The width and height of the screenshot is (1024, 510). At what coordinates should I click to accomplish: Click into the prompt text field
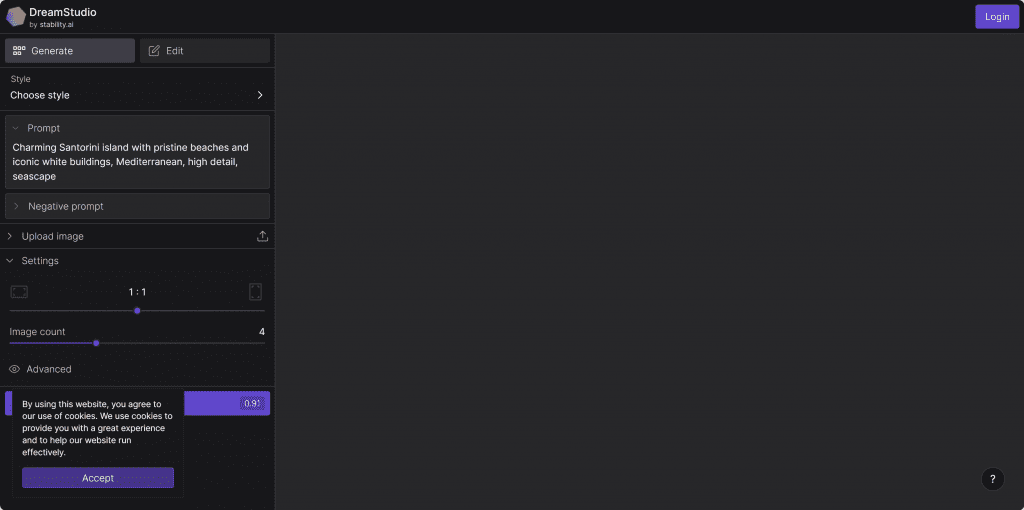(x=137, y=162)
